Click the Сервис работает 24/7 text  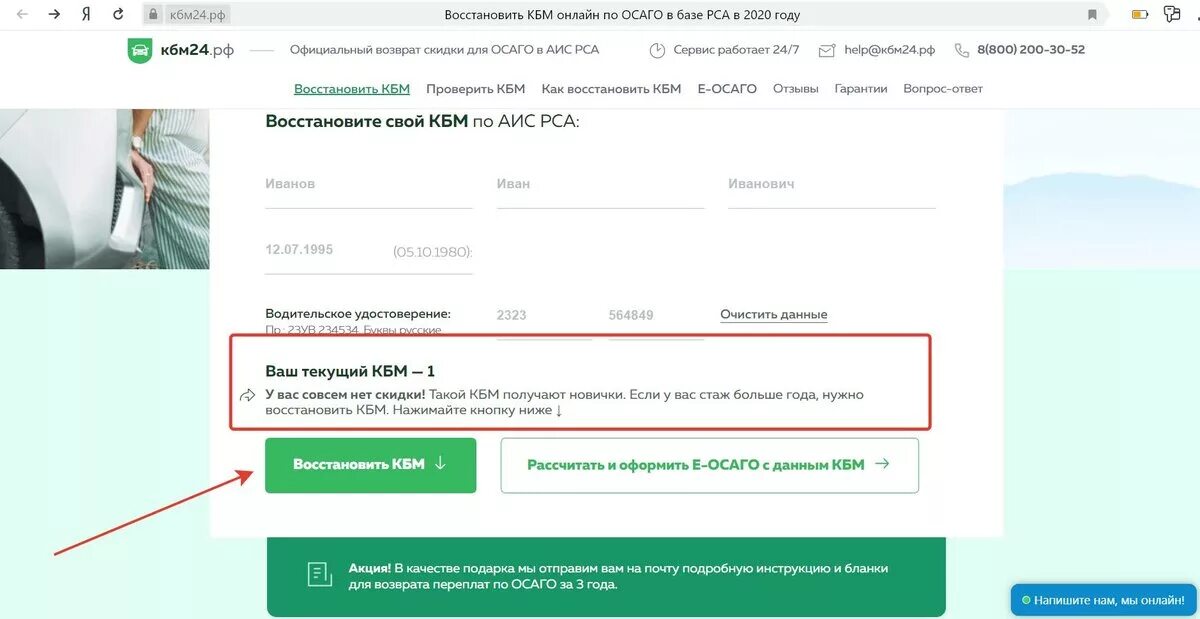click(737, 50)
